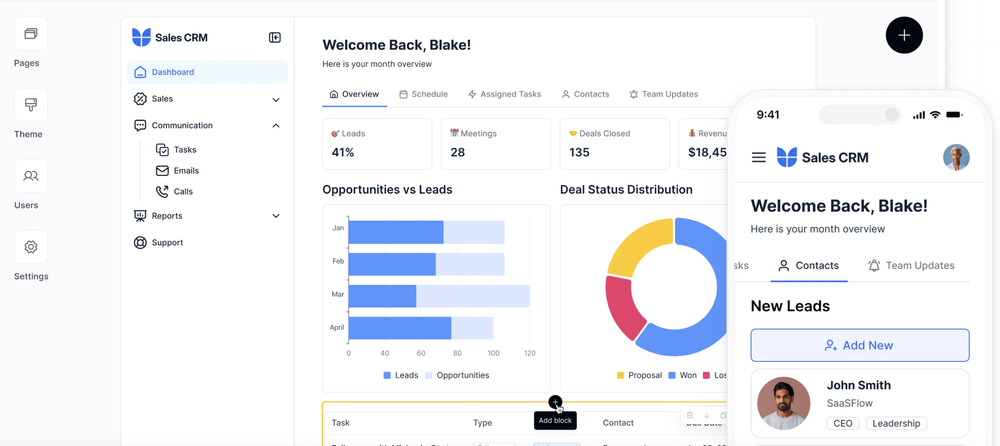Click the Contact column header
This screenshot has width=1000, height=446.
coord(618,422)
